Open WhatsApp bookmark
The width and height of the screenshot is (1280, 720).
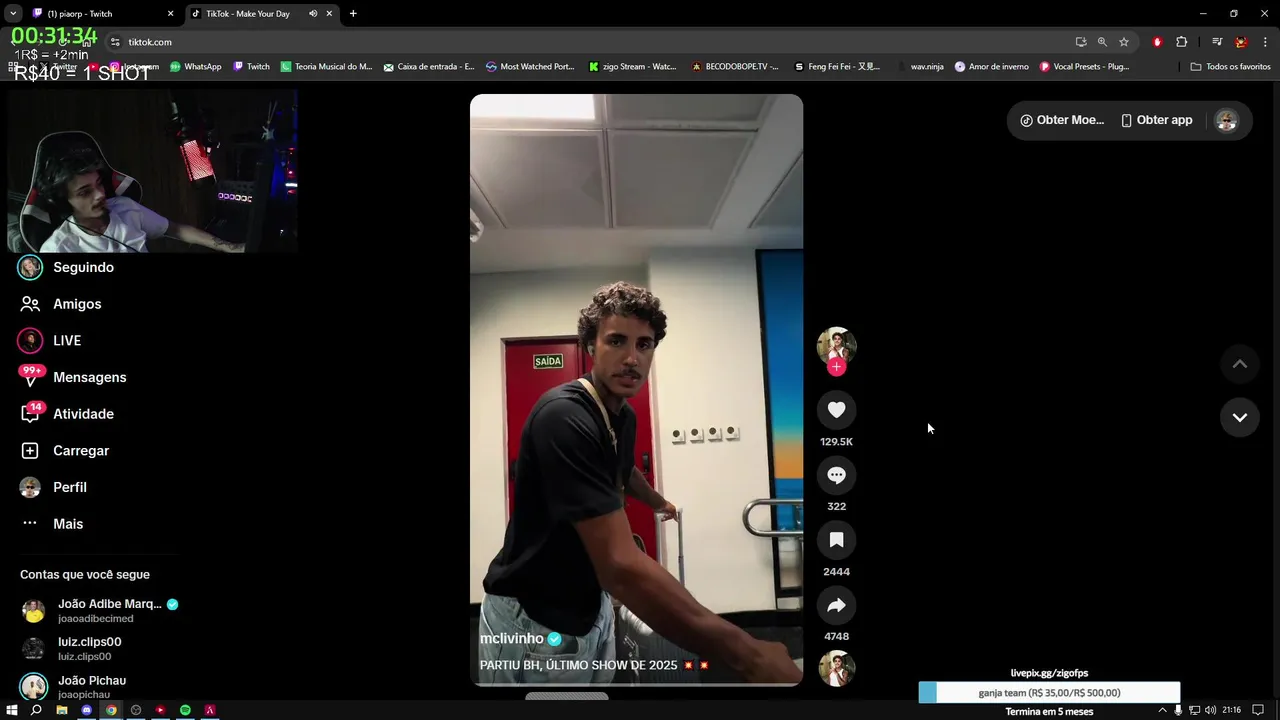pyautogui.click(x=196, y=67)
